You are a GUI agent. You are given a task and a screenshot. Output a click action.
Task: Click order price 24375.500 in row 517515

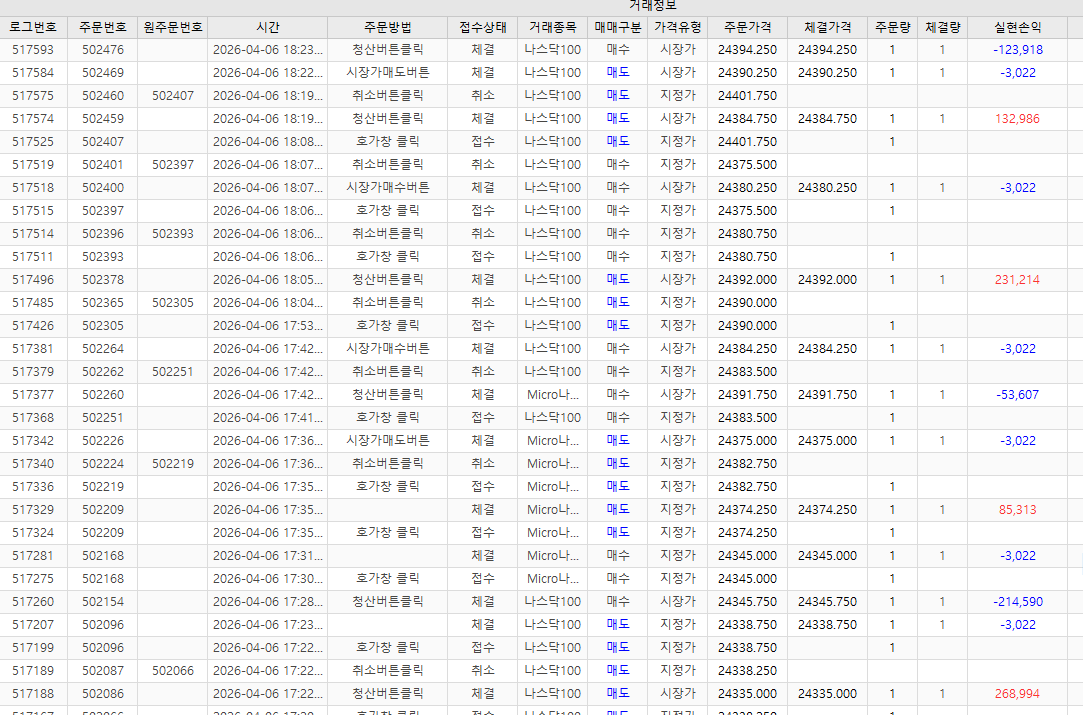click(x=747, y=211)
